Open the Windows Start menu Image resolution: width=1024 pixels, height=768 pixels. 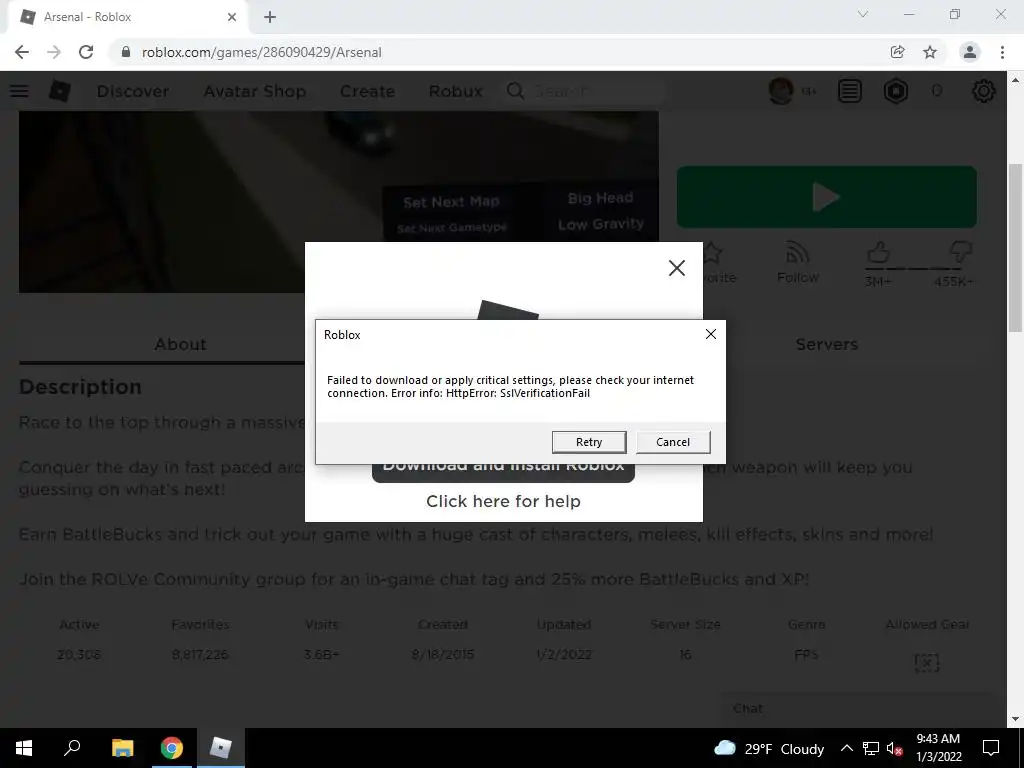coord(24,748)
